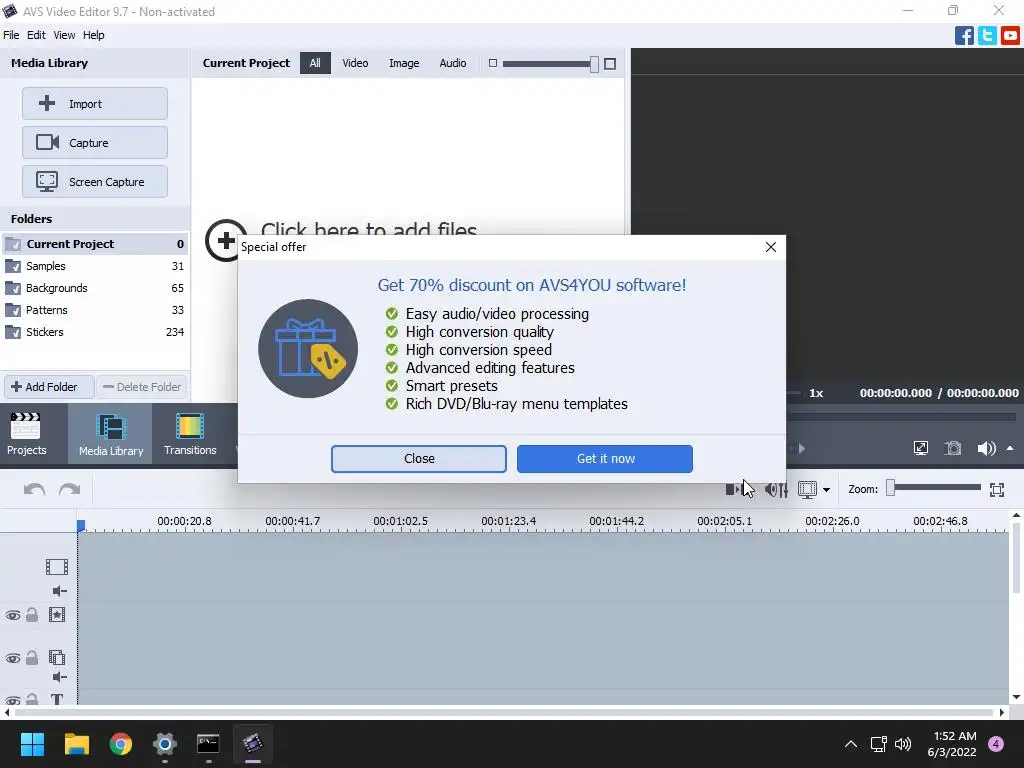Expand the preview volume arrow

1010,448
